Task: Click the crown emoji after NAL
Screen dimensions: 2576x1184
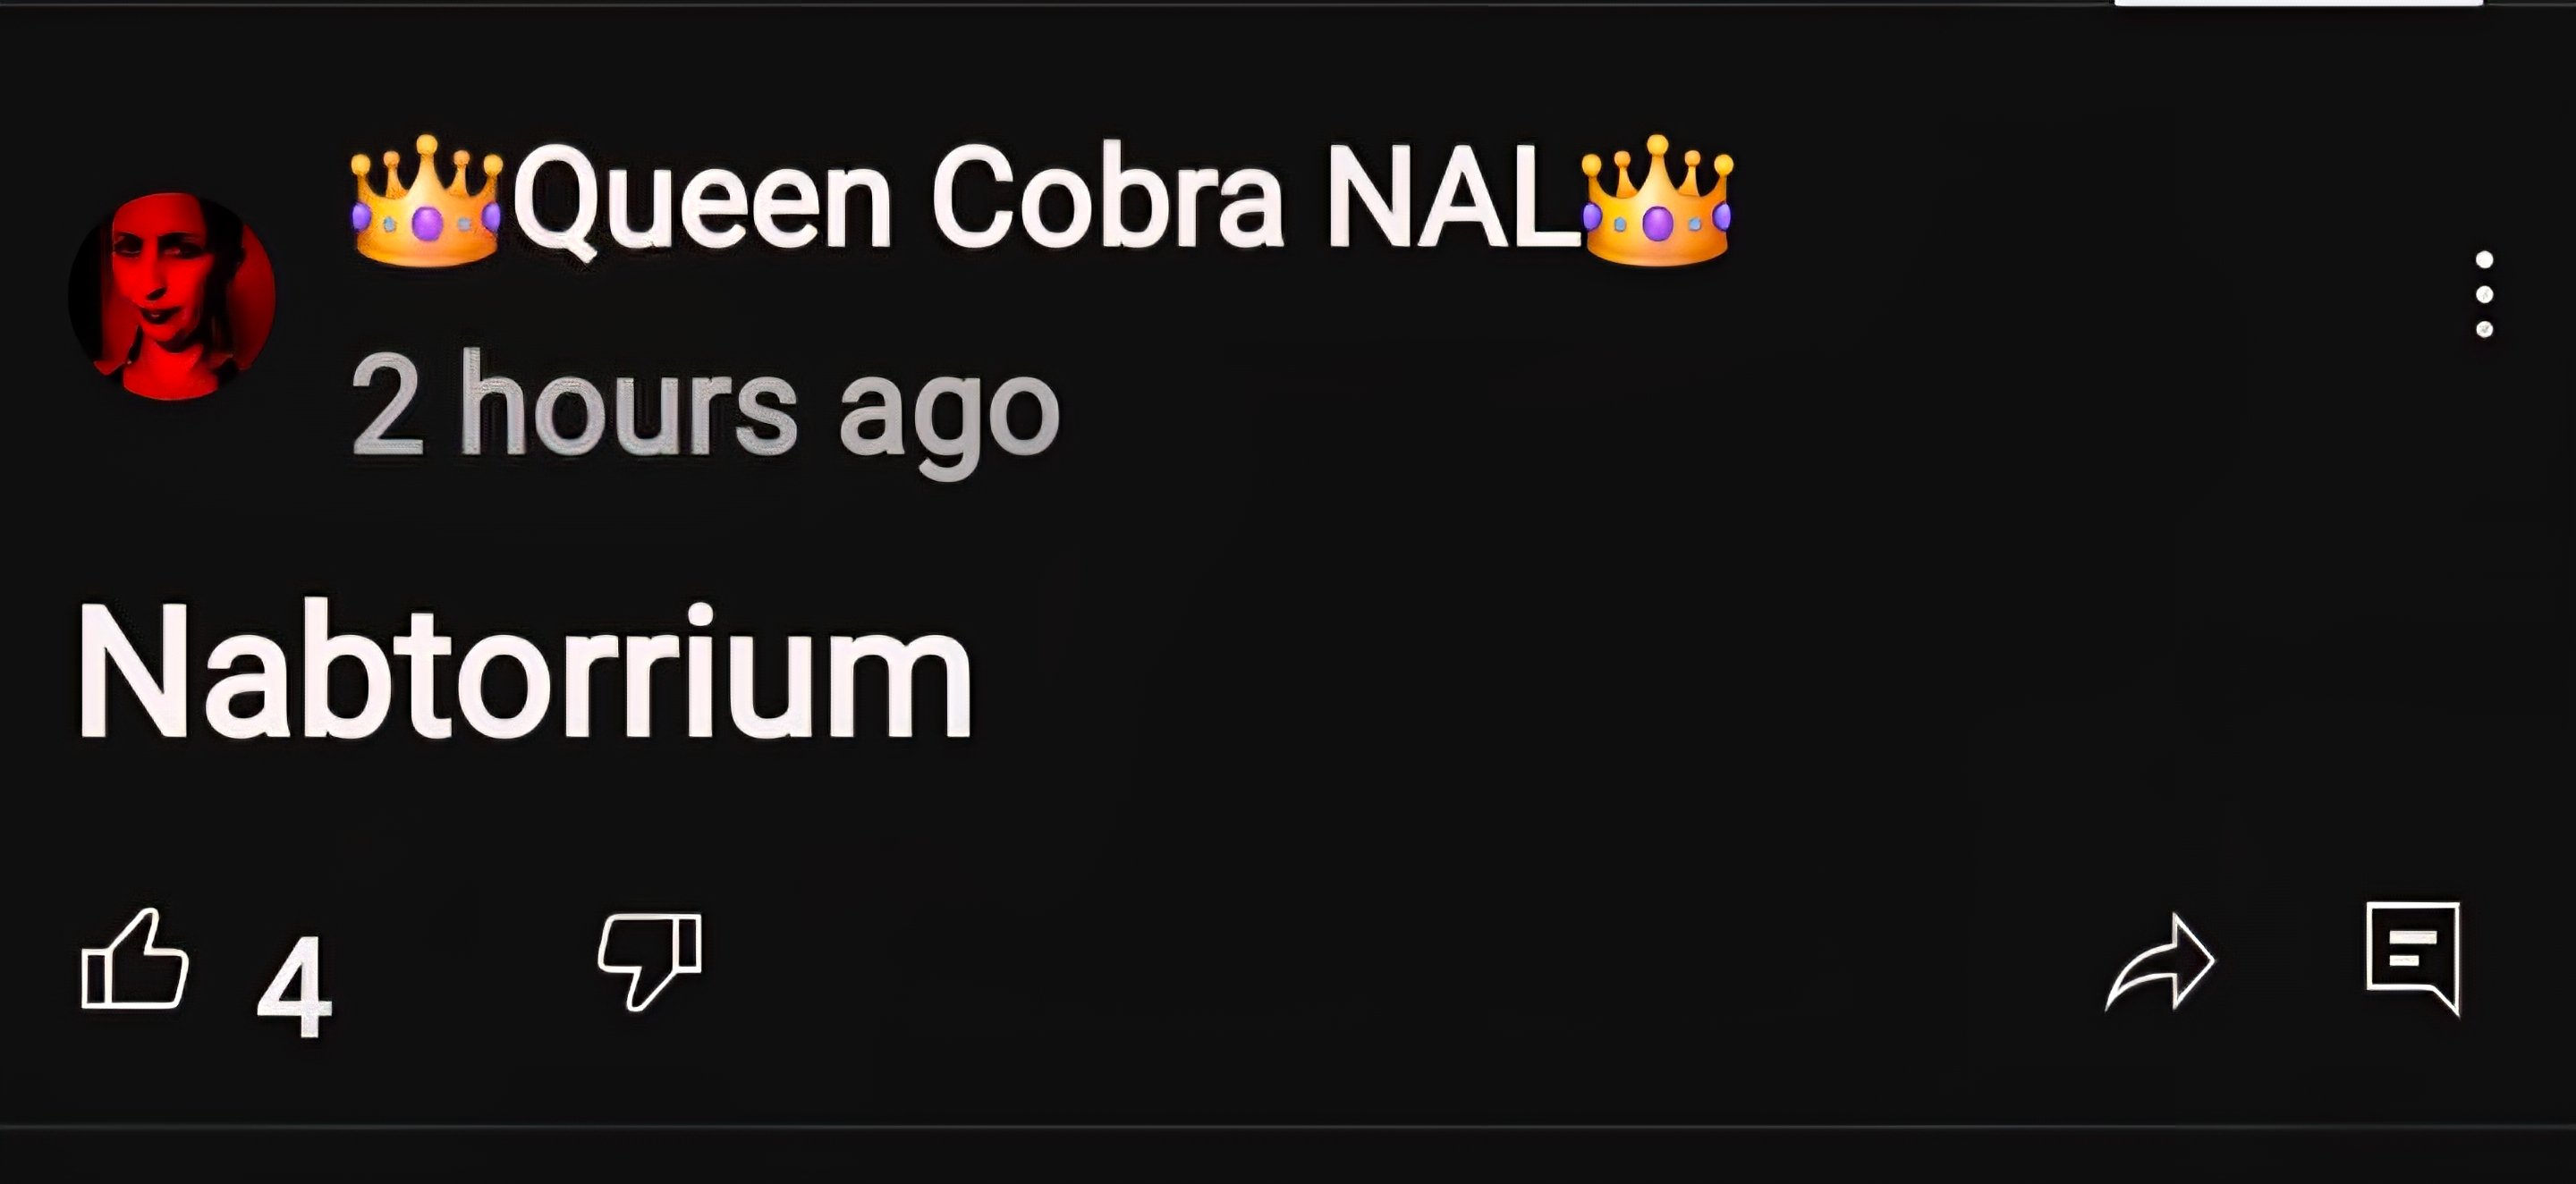Action: tap(1657, 200)
